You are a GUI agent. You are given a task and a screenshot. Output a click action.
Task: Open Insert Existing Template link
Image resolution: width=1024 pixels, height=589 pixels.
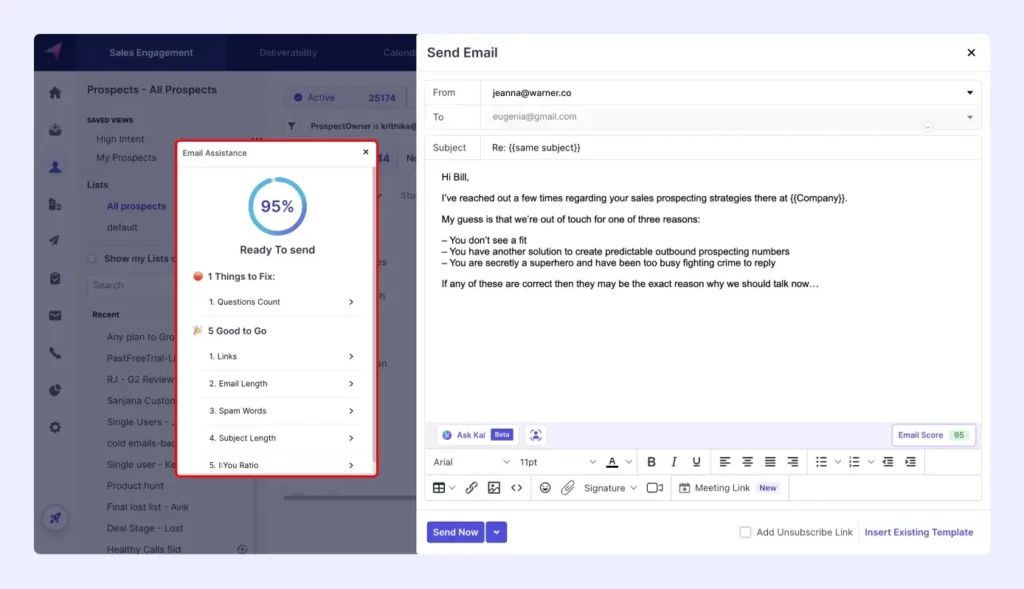tap(918, 532)
